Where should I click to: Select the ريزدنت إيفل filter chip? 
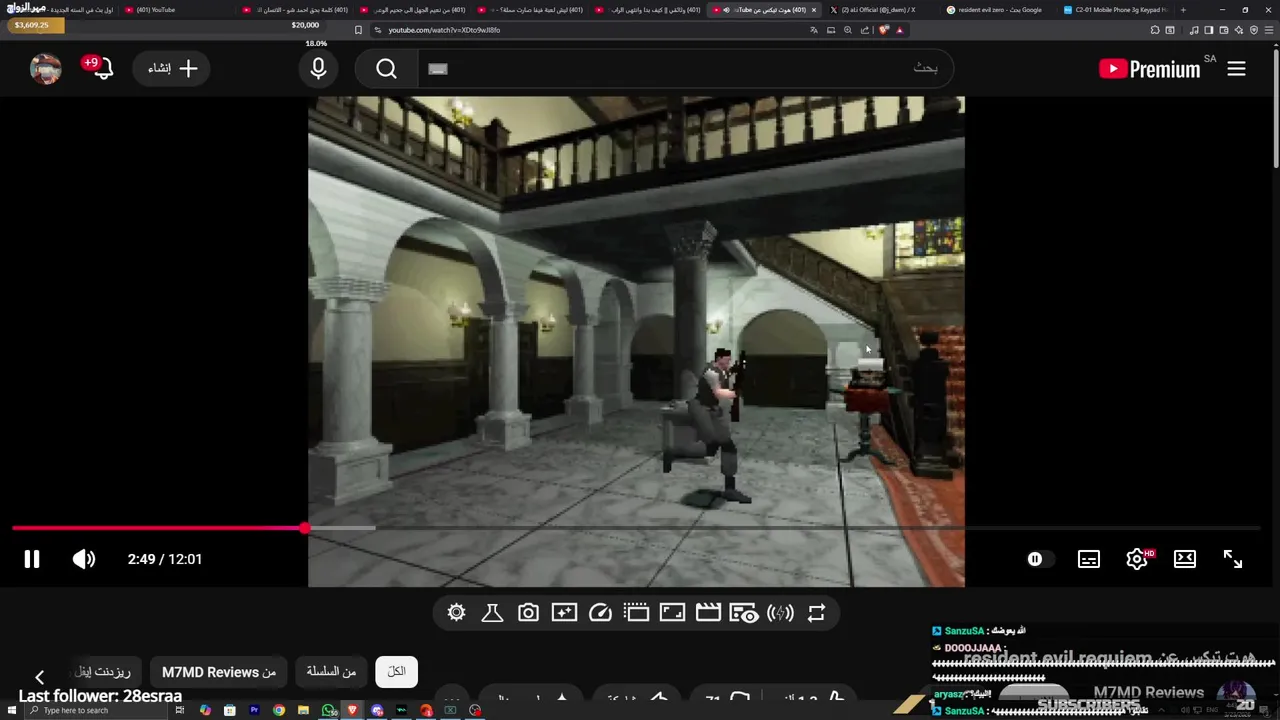point(103,672)
